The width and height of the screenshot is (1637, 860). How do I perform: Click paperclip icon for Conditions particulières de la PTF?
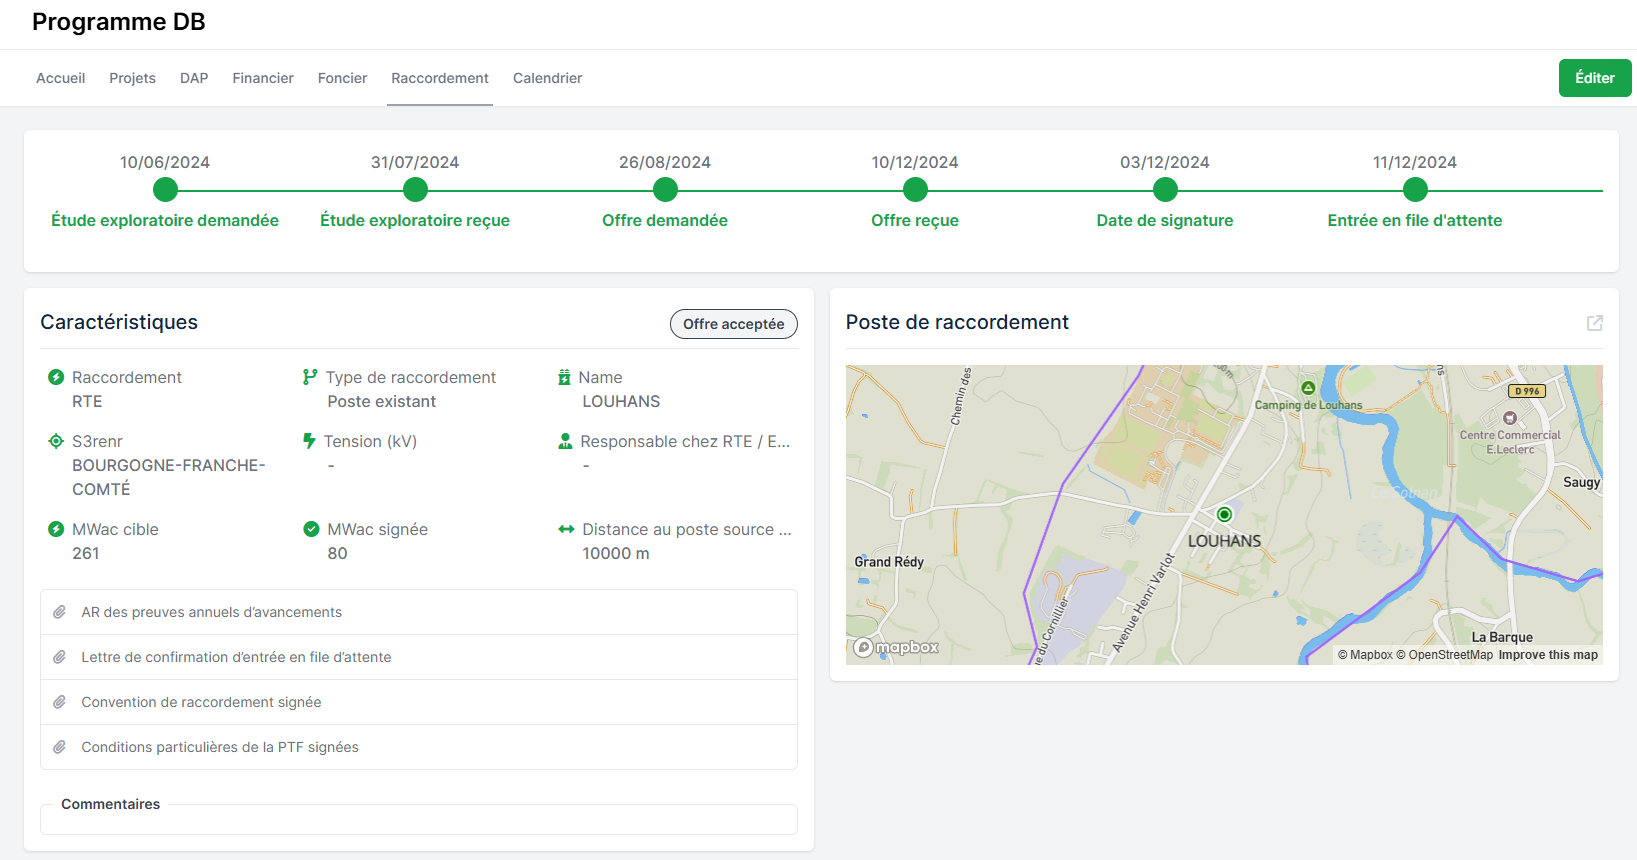(60, 747)
